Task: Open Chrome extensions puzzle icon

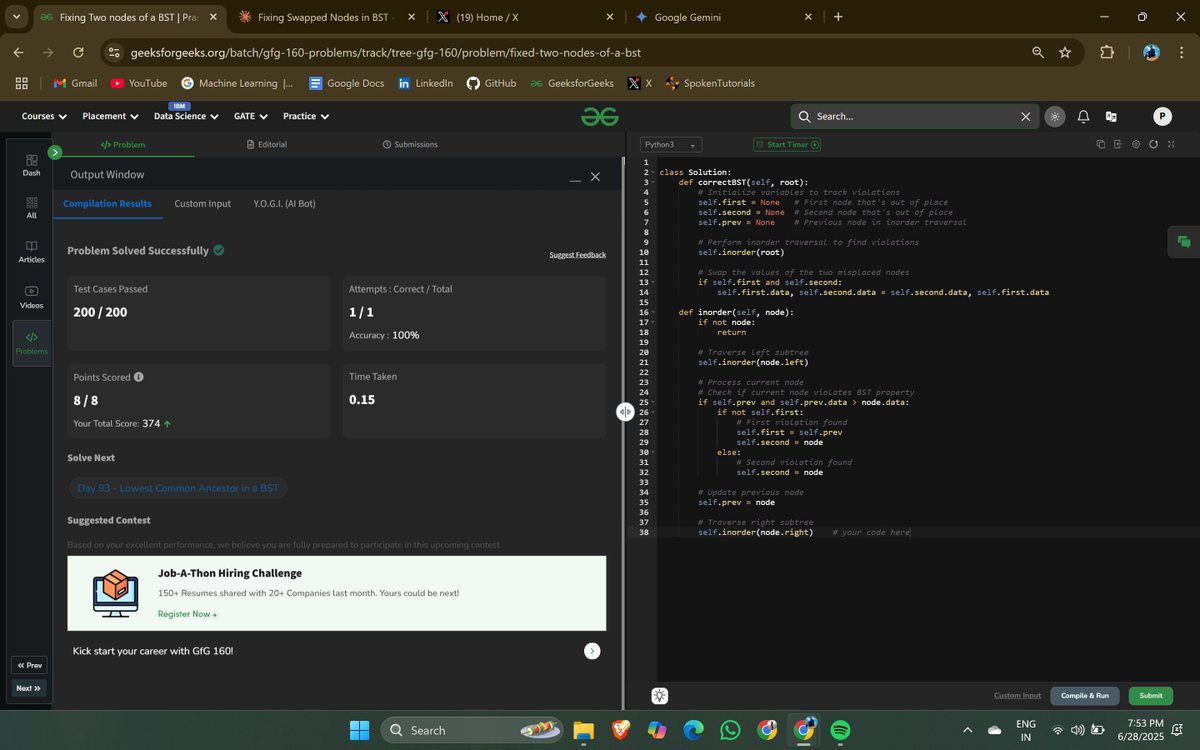Action: pos(1107,52)
